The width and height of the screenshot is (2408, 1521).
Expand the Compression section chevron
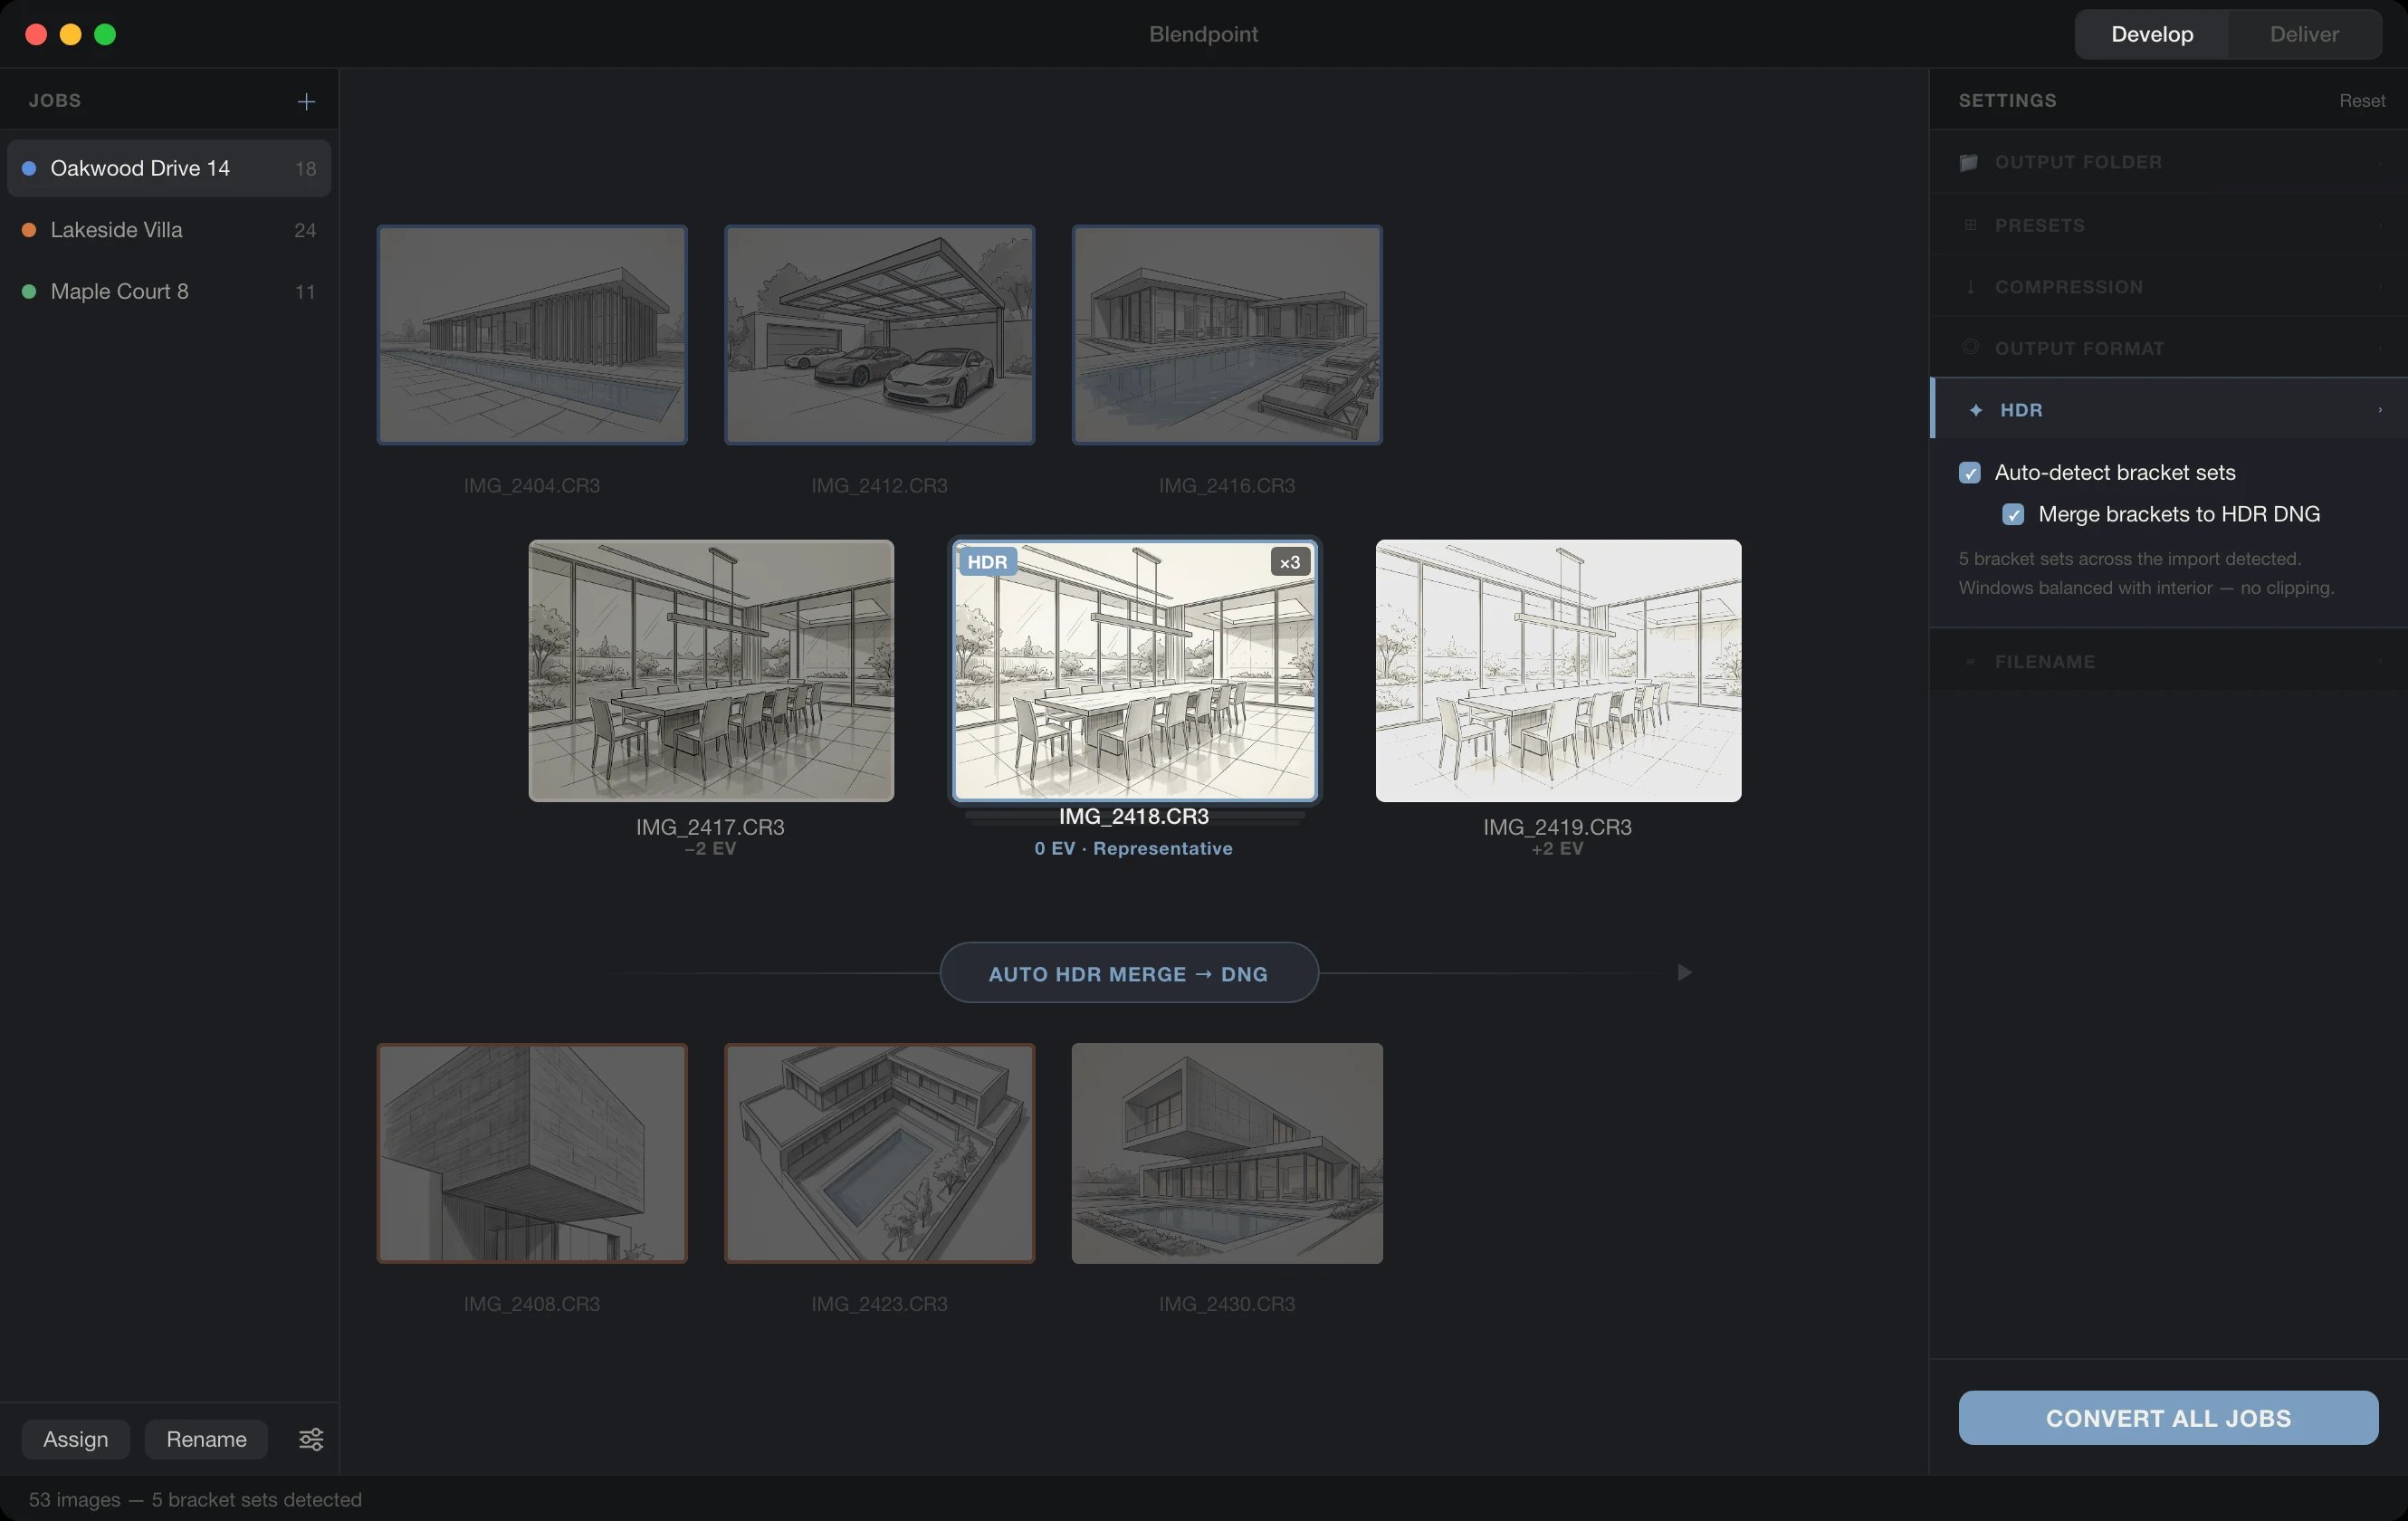(x=2380, y=287)
